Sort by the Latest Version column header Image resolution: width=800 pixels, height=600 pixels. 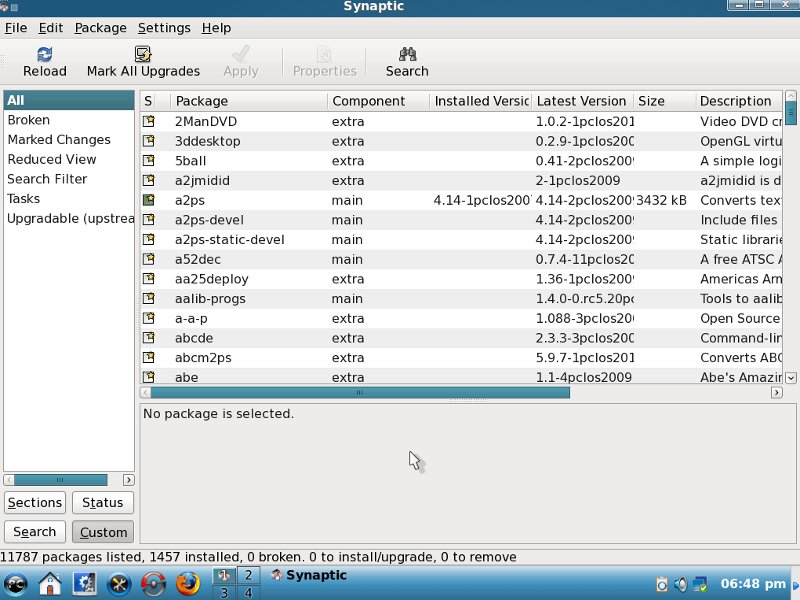pyautogui.click(x=581, y=101)
